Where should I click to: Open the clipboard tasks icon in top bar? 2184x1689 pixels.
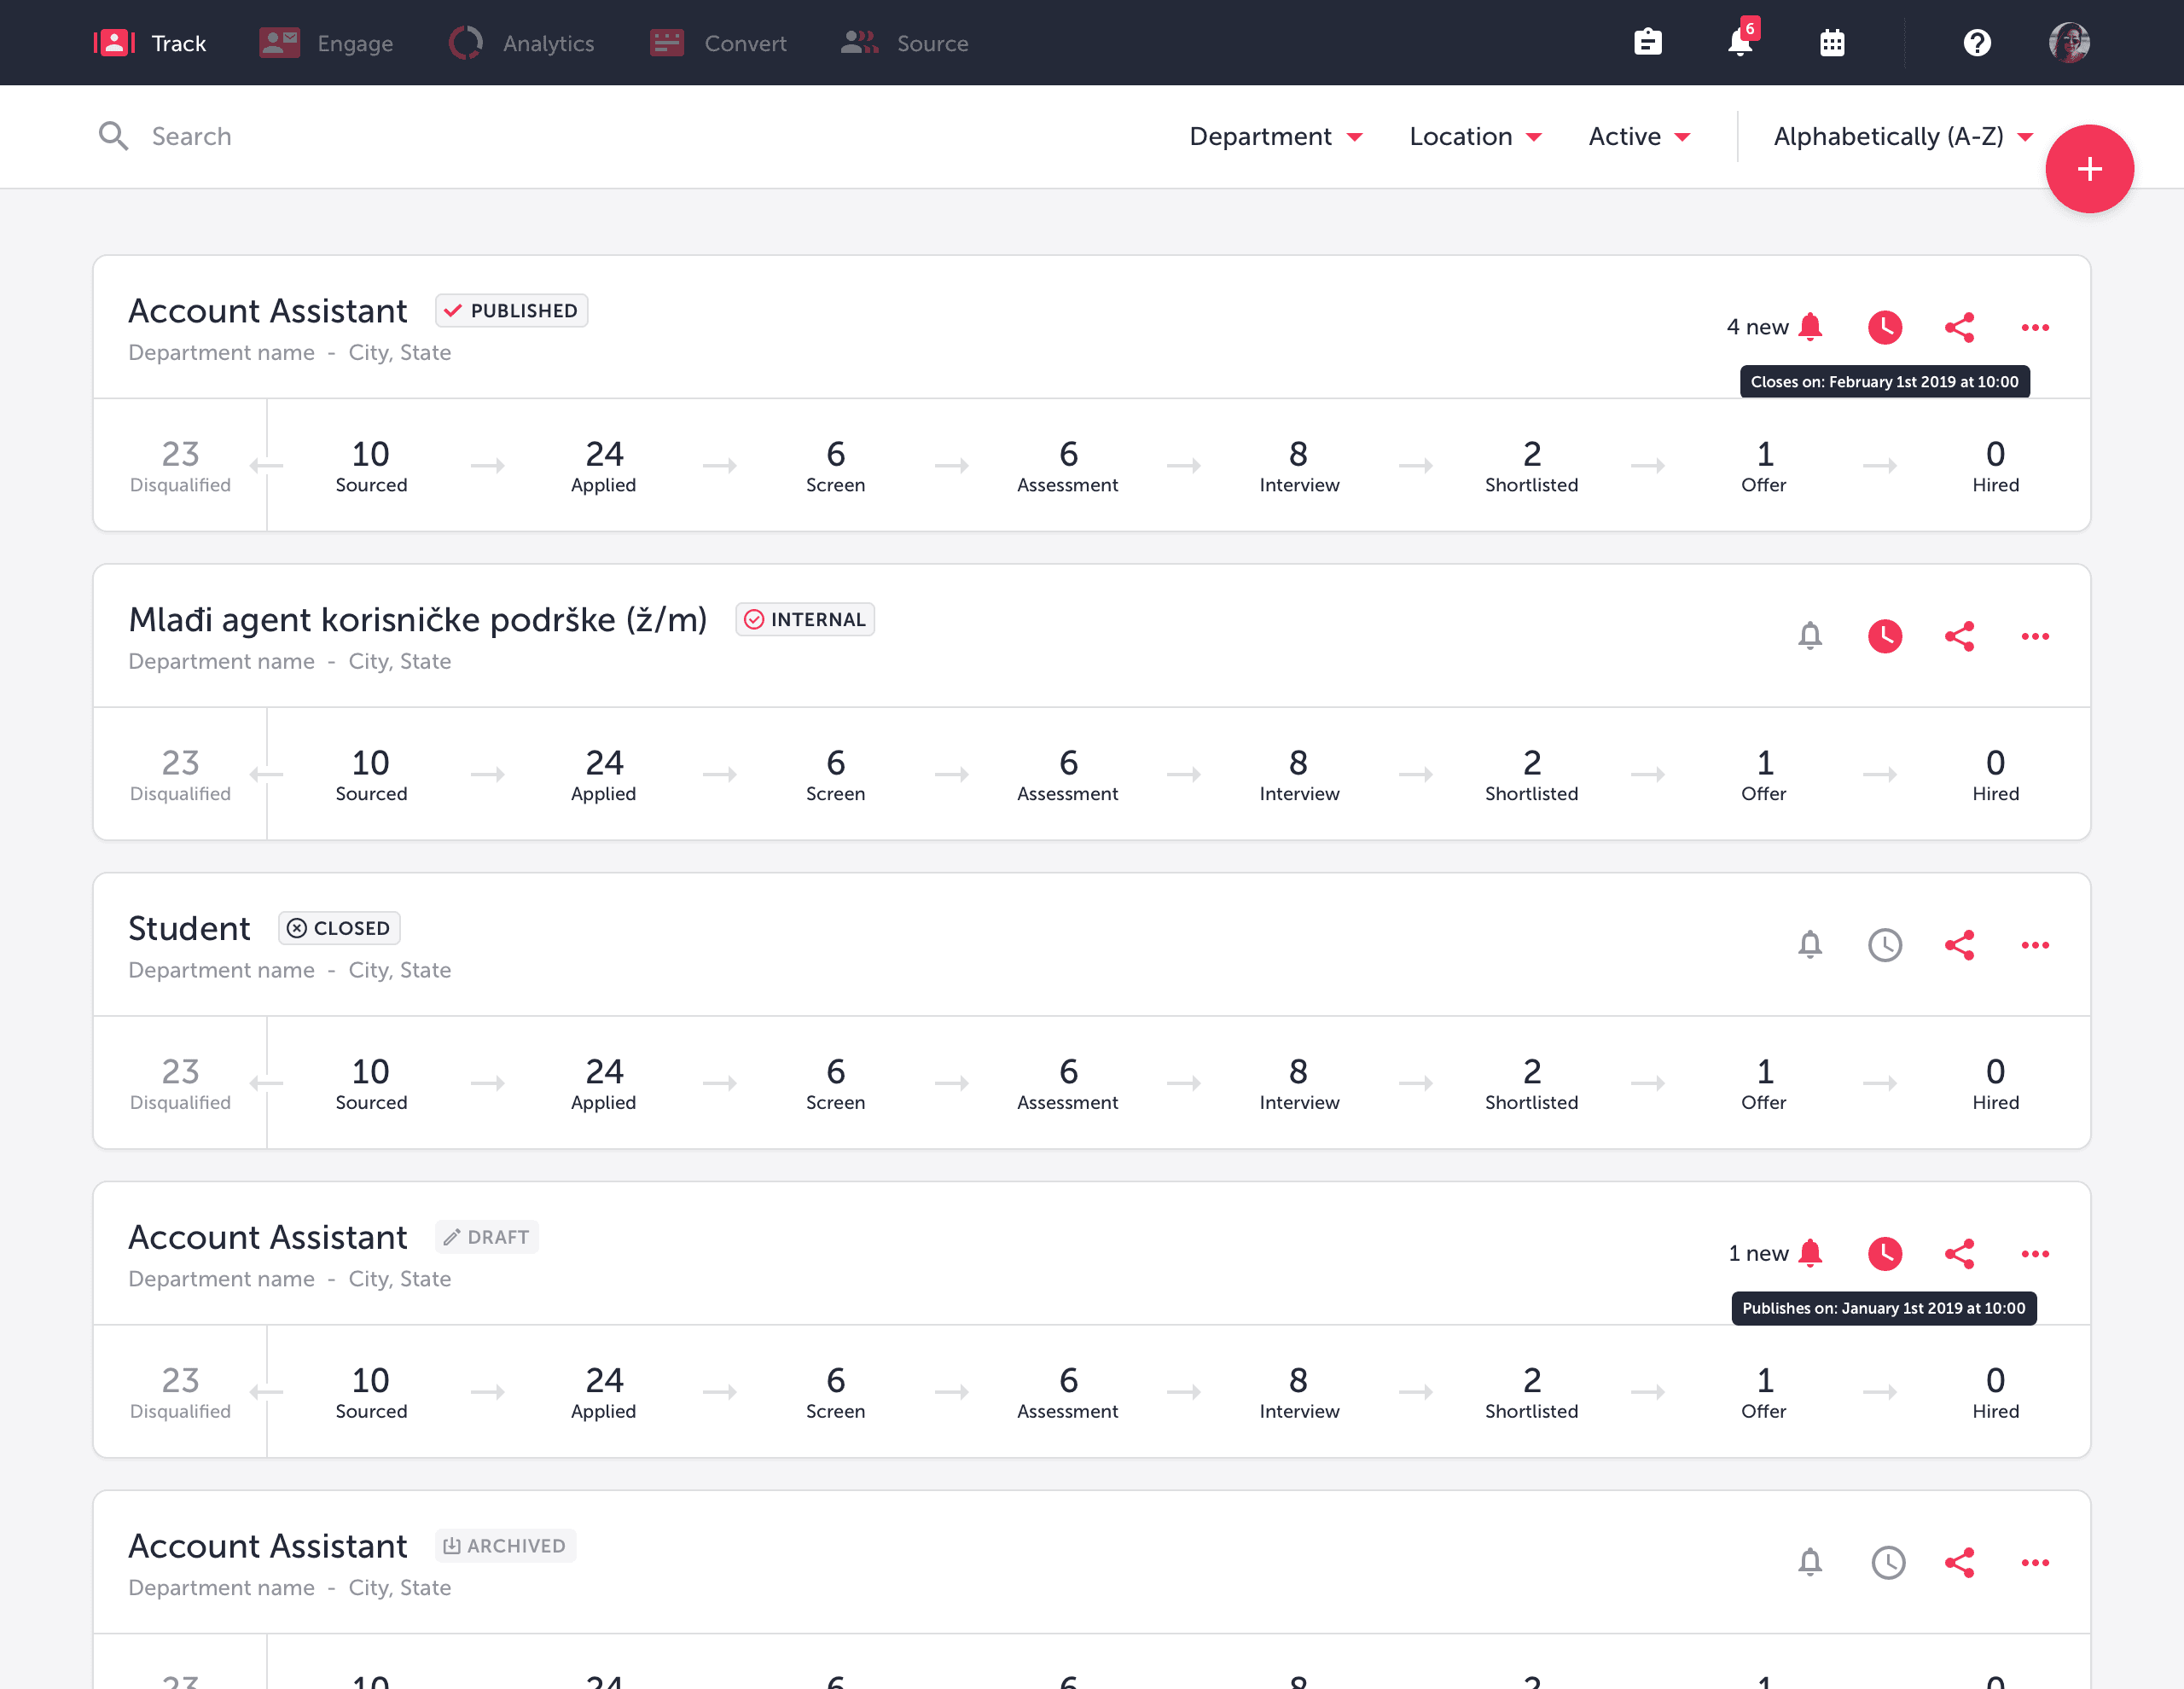point(1648,42)
